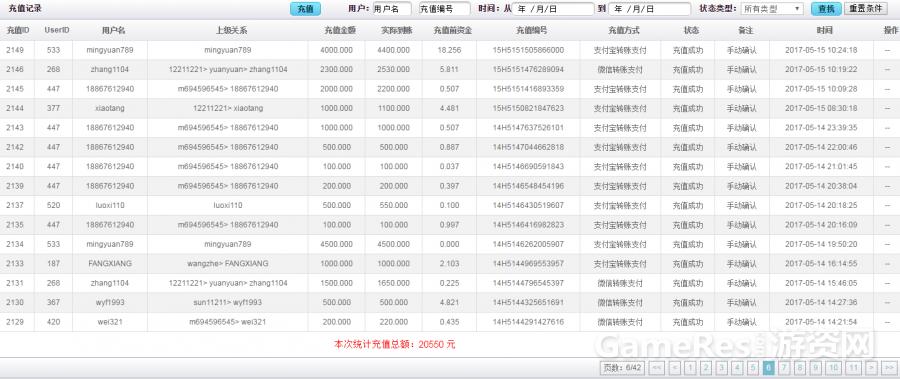Screen dimensions: 900x379
Task: Click the UserID column header
Action: click(x=57, y=30)
